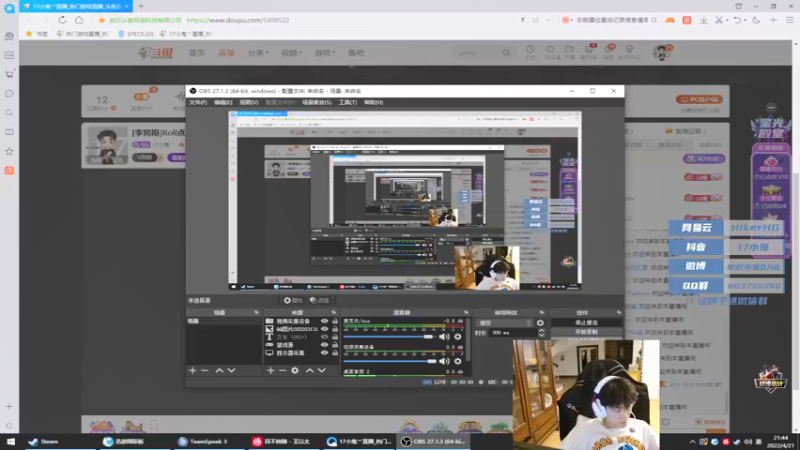Open the 分类 dropdown in Douyu navigation
This screenshot has width=800, height=450.
258,53
